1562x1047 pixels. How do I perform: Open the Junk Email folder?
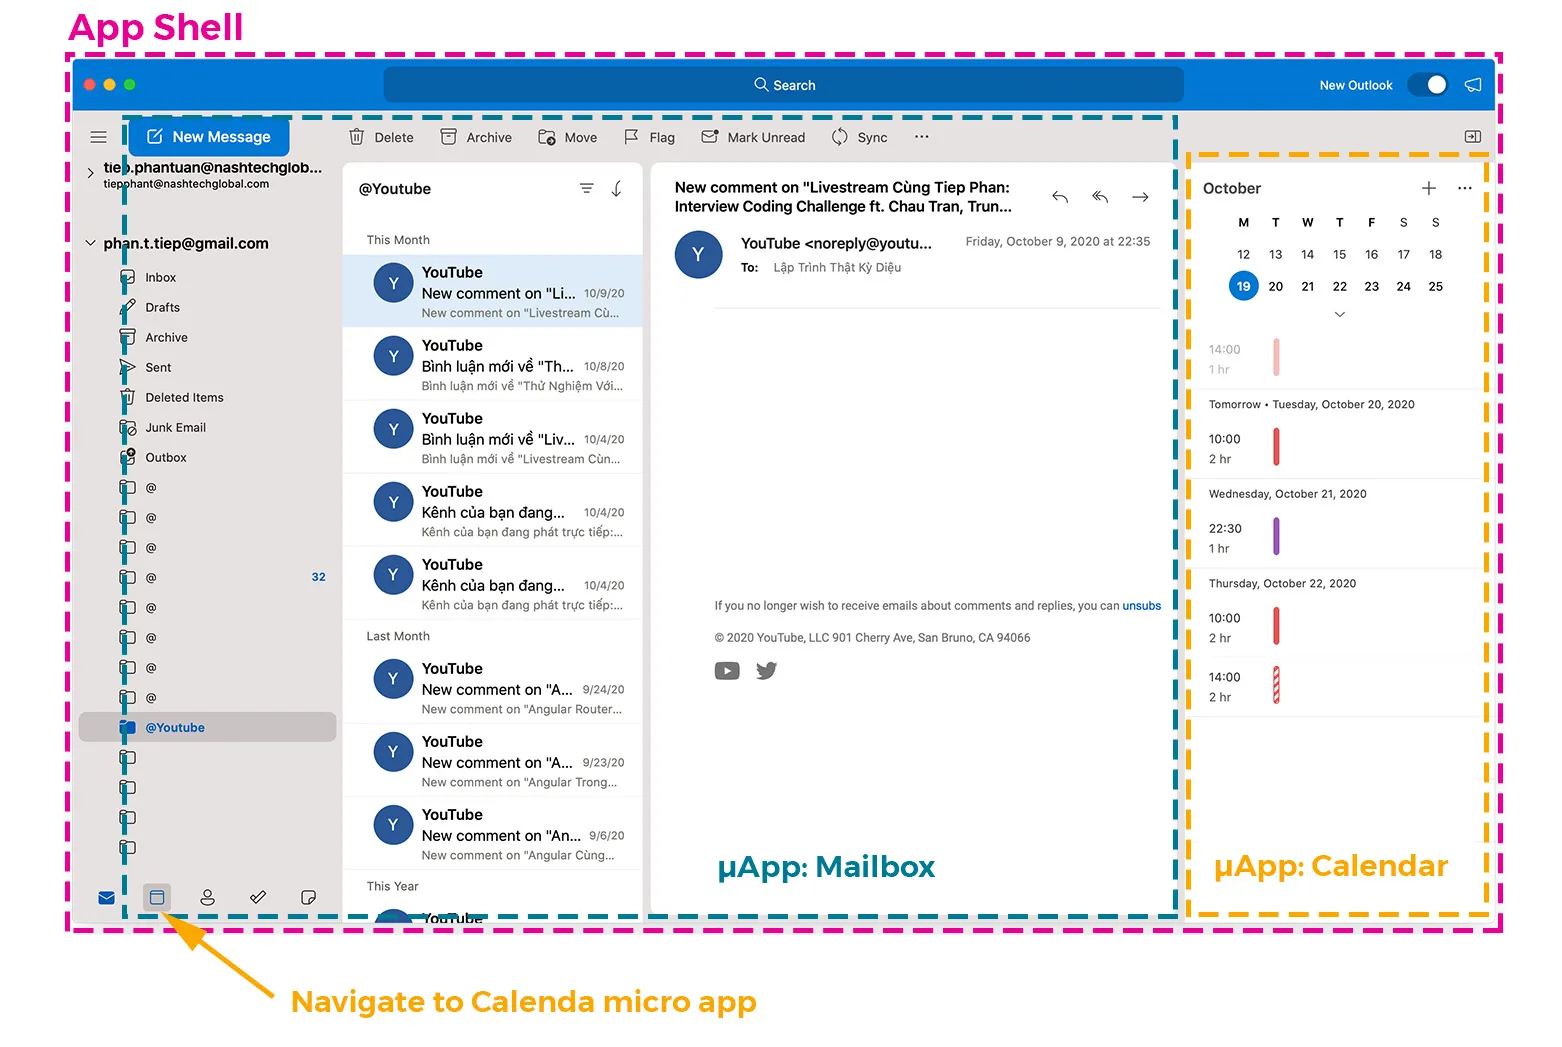tap(175, 427)
